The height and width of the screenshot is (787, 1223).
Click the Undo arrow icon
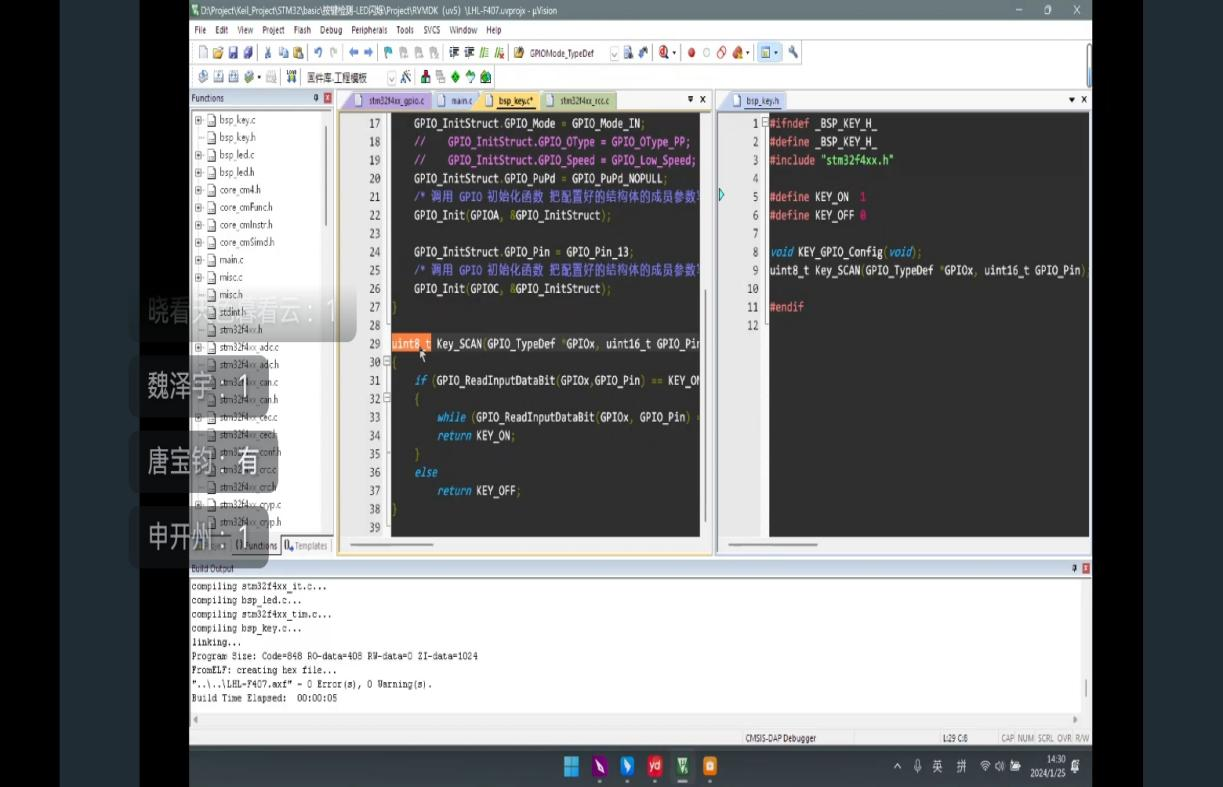coord(318,53)
